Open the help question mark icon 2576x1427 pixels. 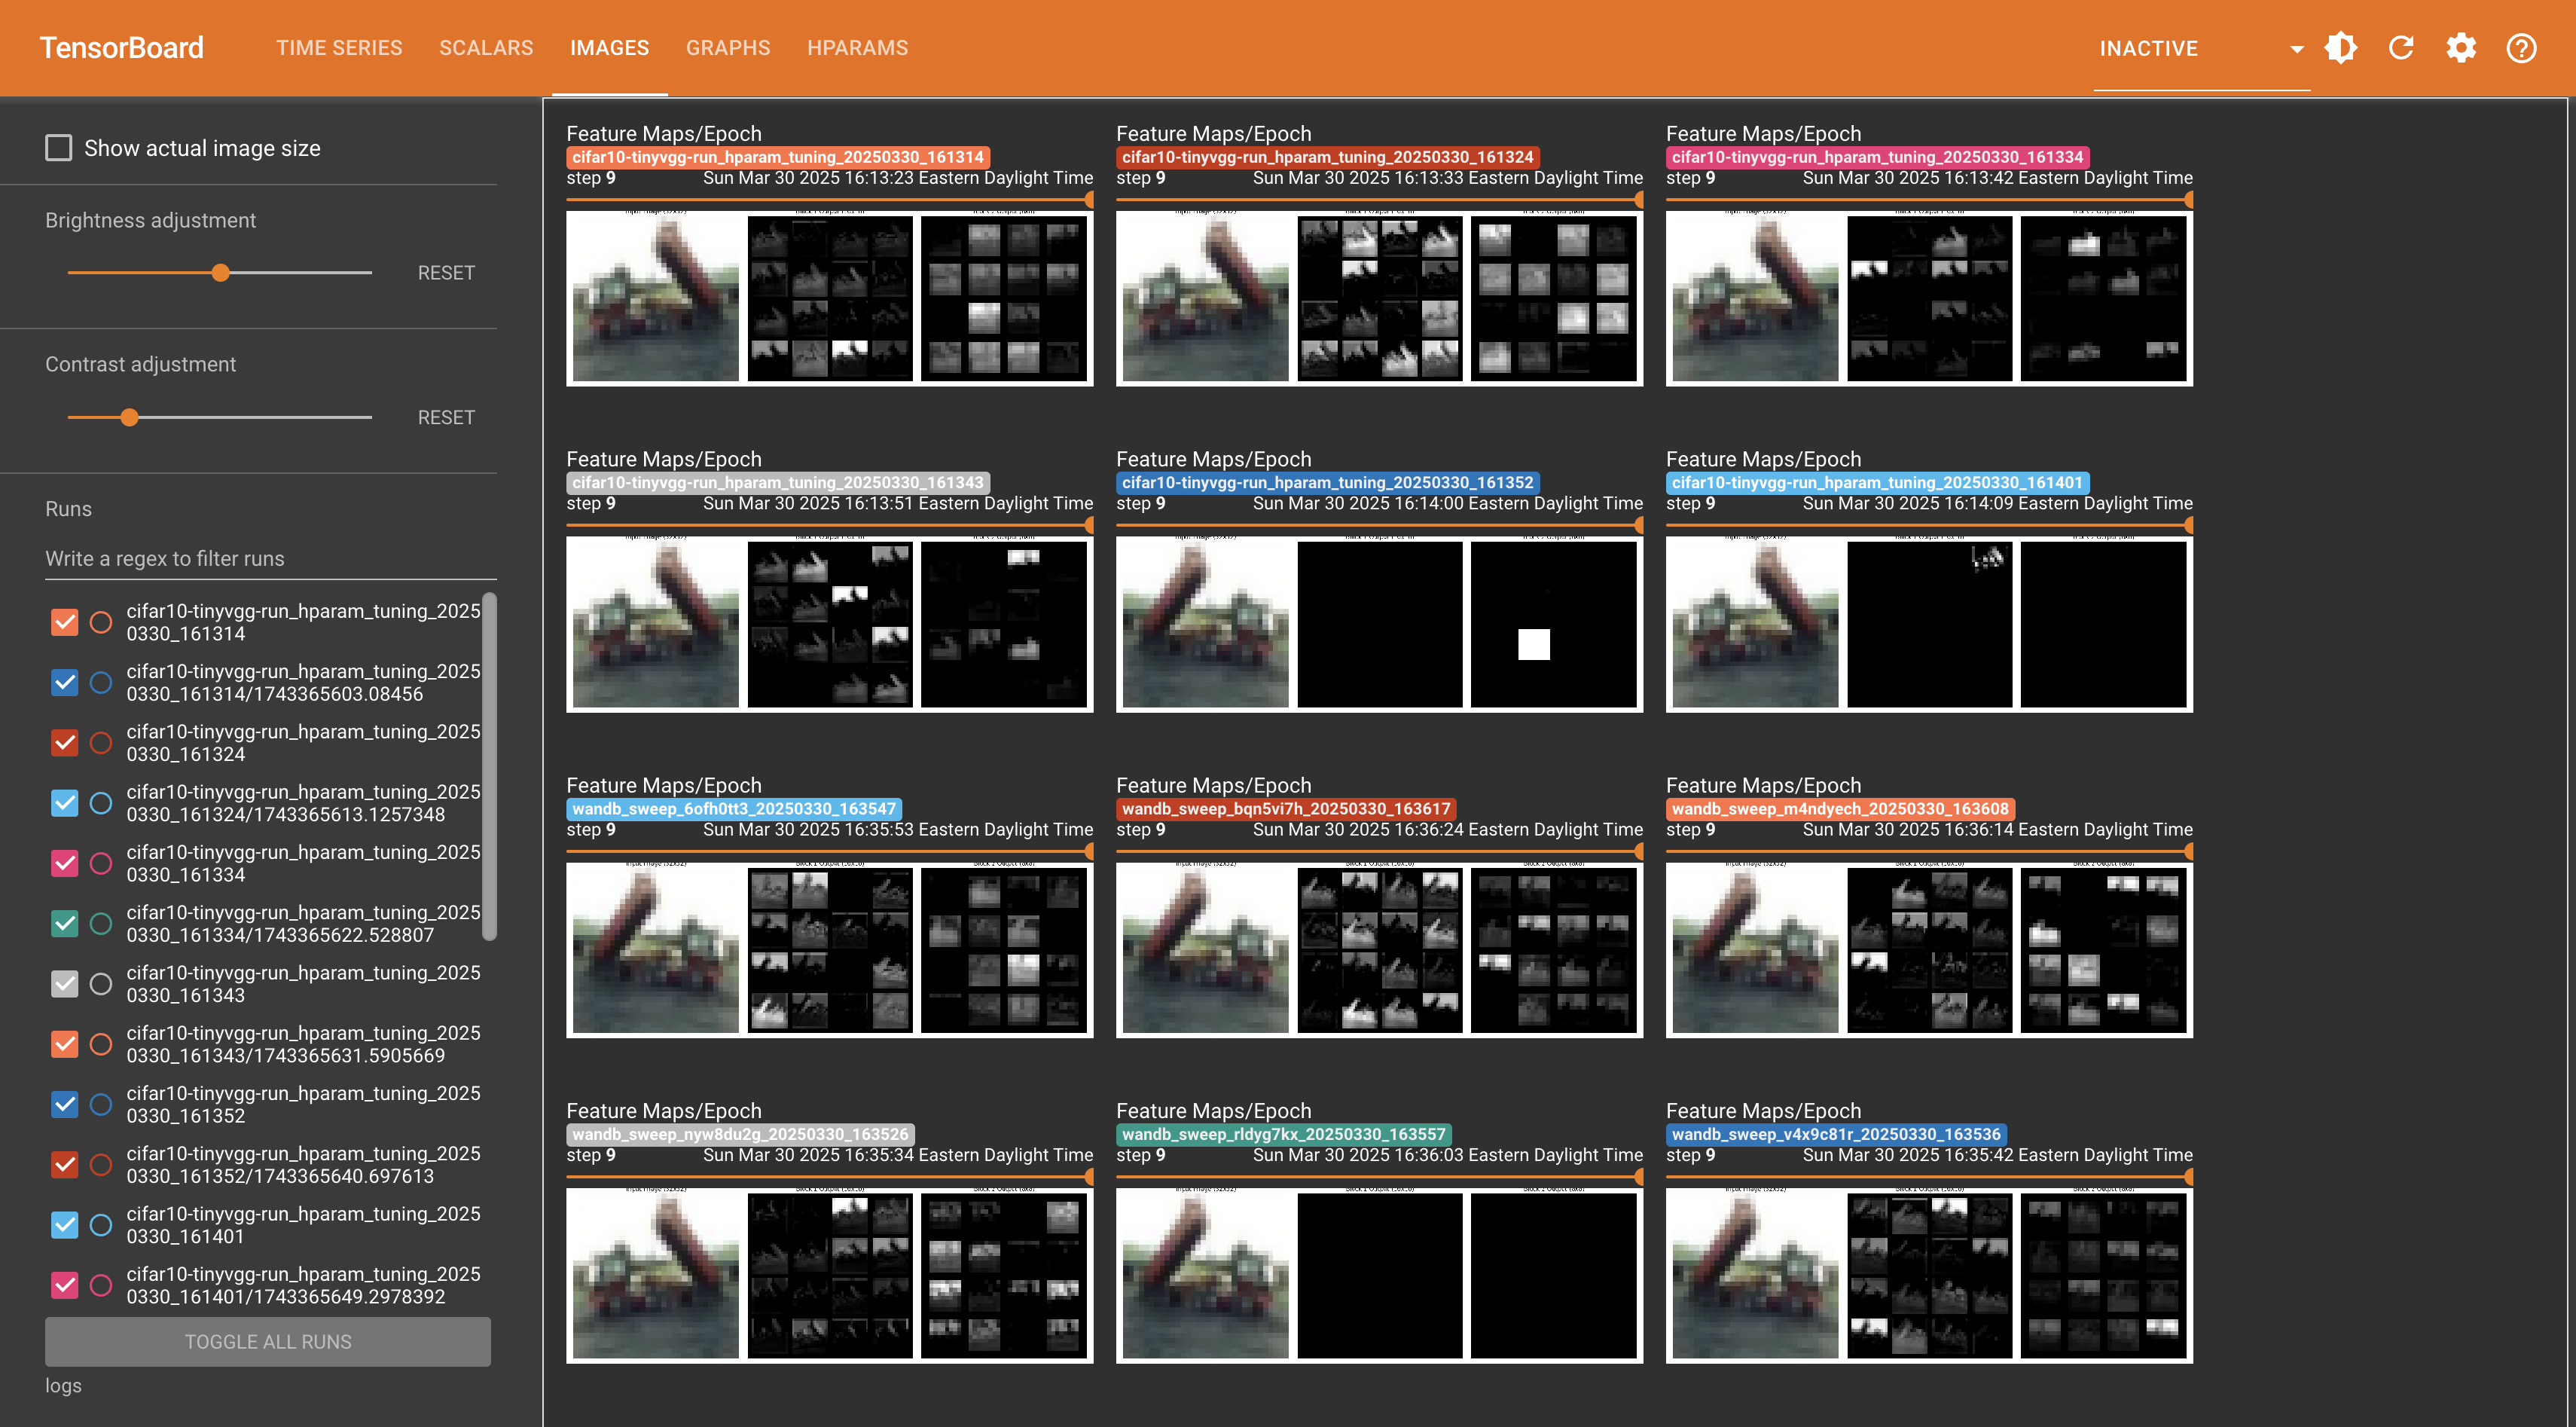tap(2521, 48)
